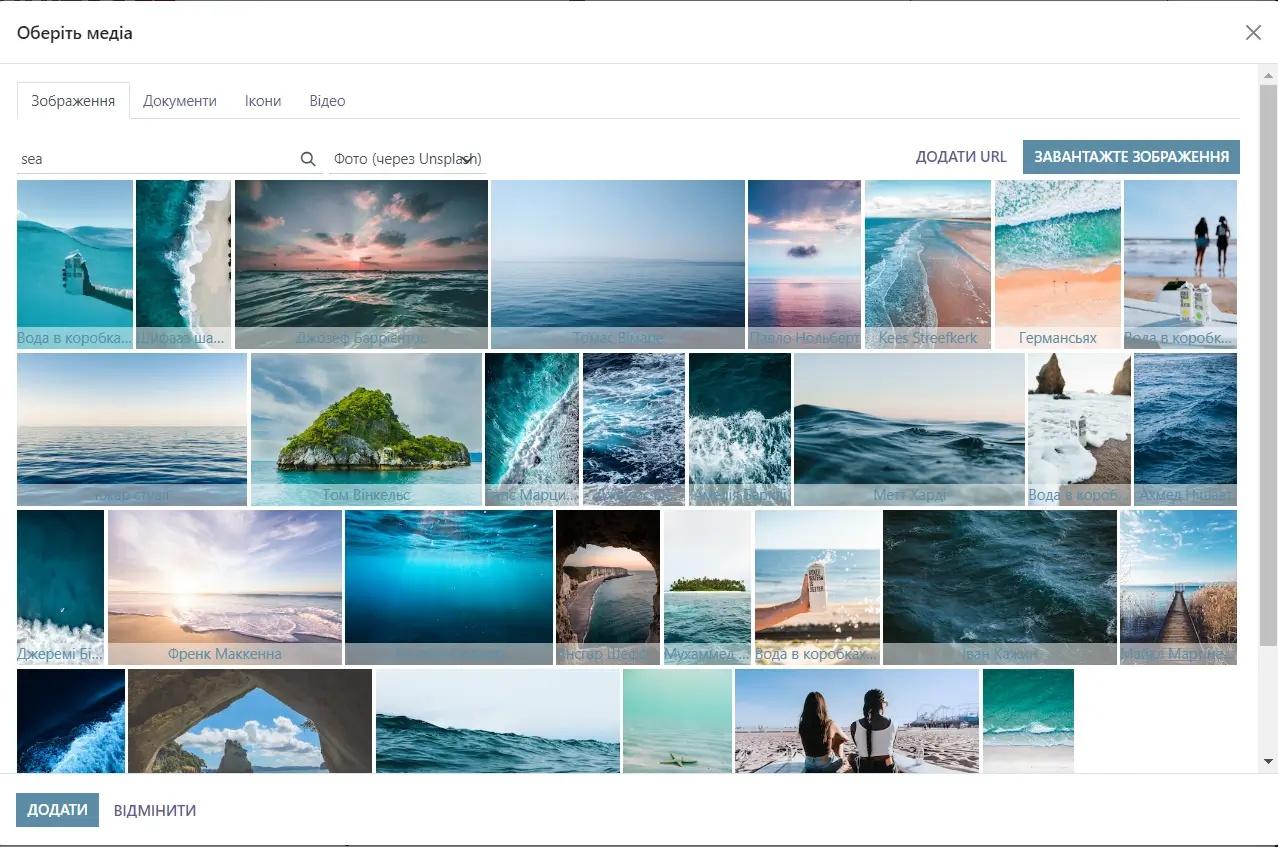Pick the shoreline photo by Kees Streefkerk

point(927,263)
